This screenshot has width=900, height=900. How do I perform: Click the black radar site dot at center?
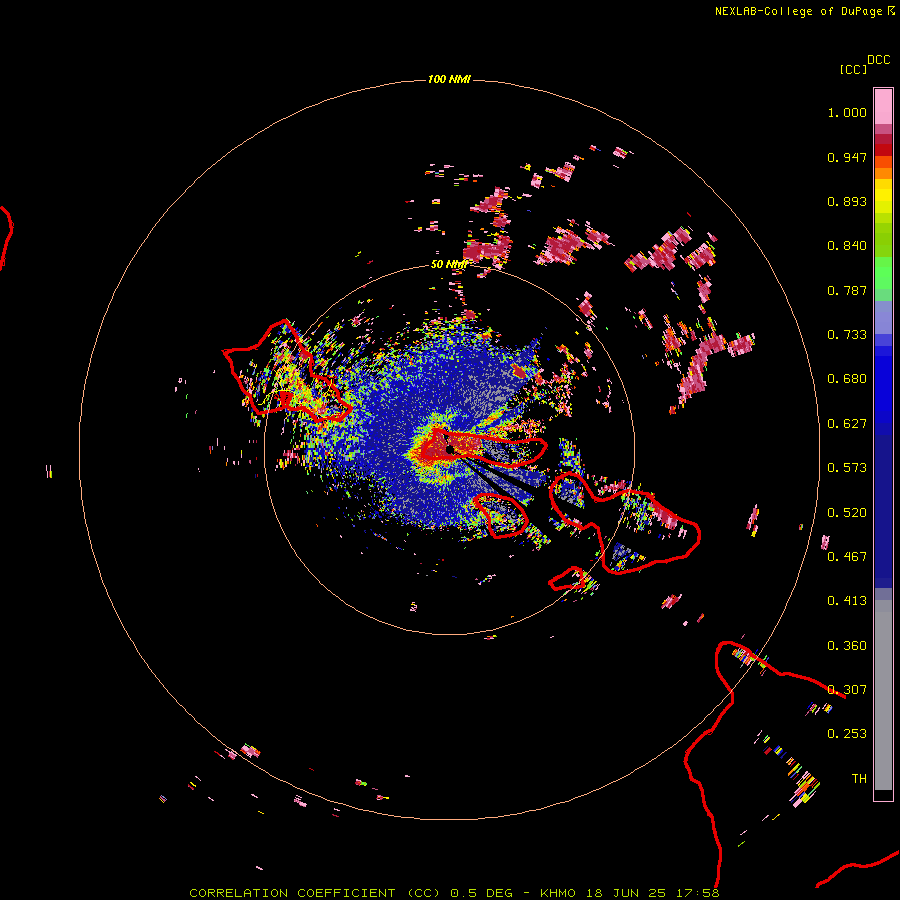tap(449, 449)
